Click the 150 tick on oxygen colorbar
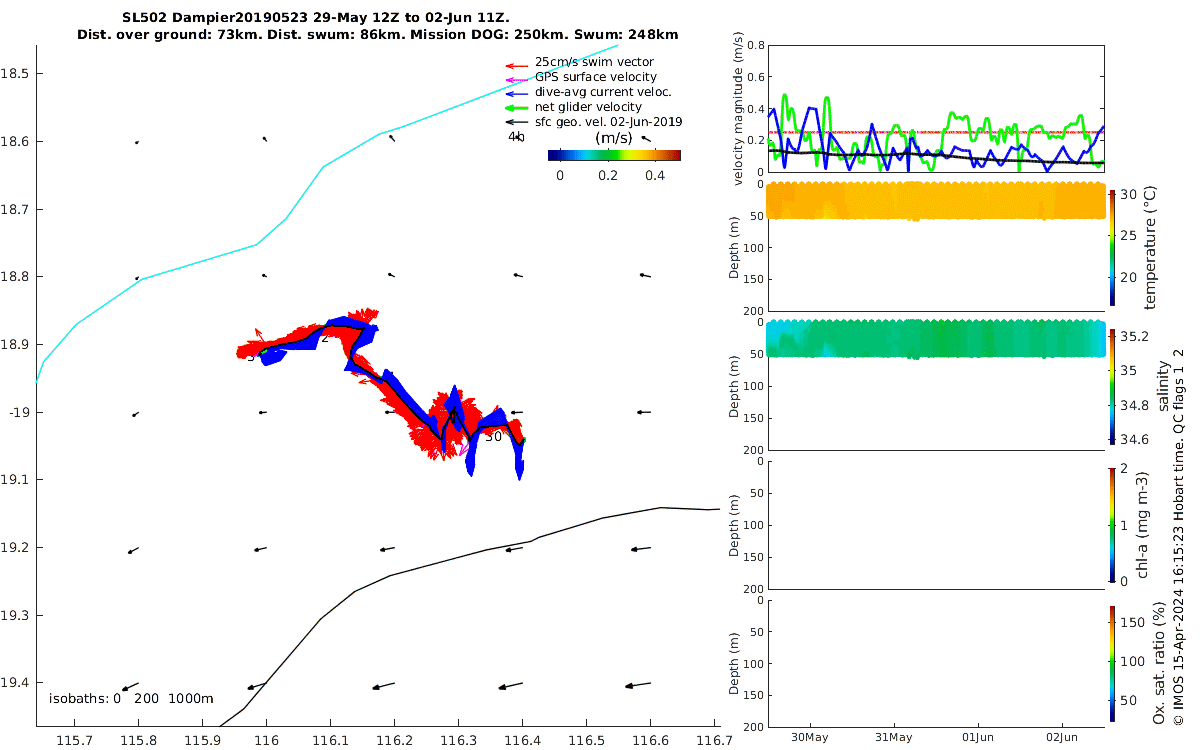This screenshot has width=1200, height=750. [1134, 622]
